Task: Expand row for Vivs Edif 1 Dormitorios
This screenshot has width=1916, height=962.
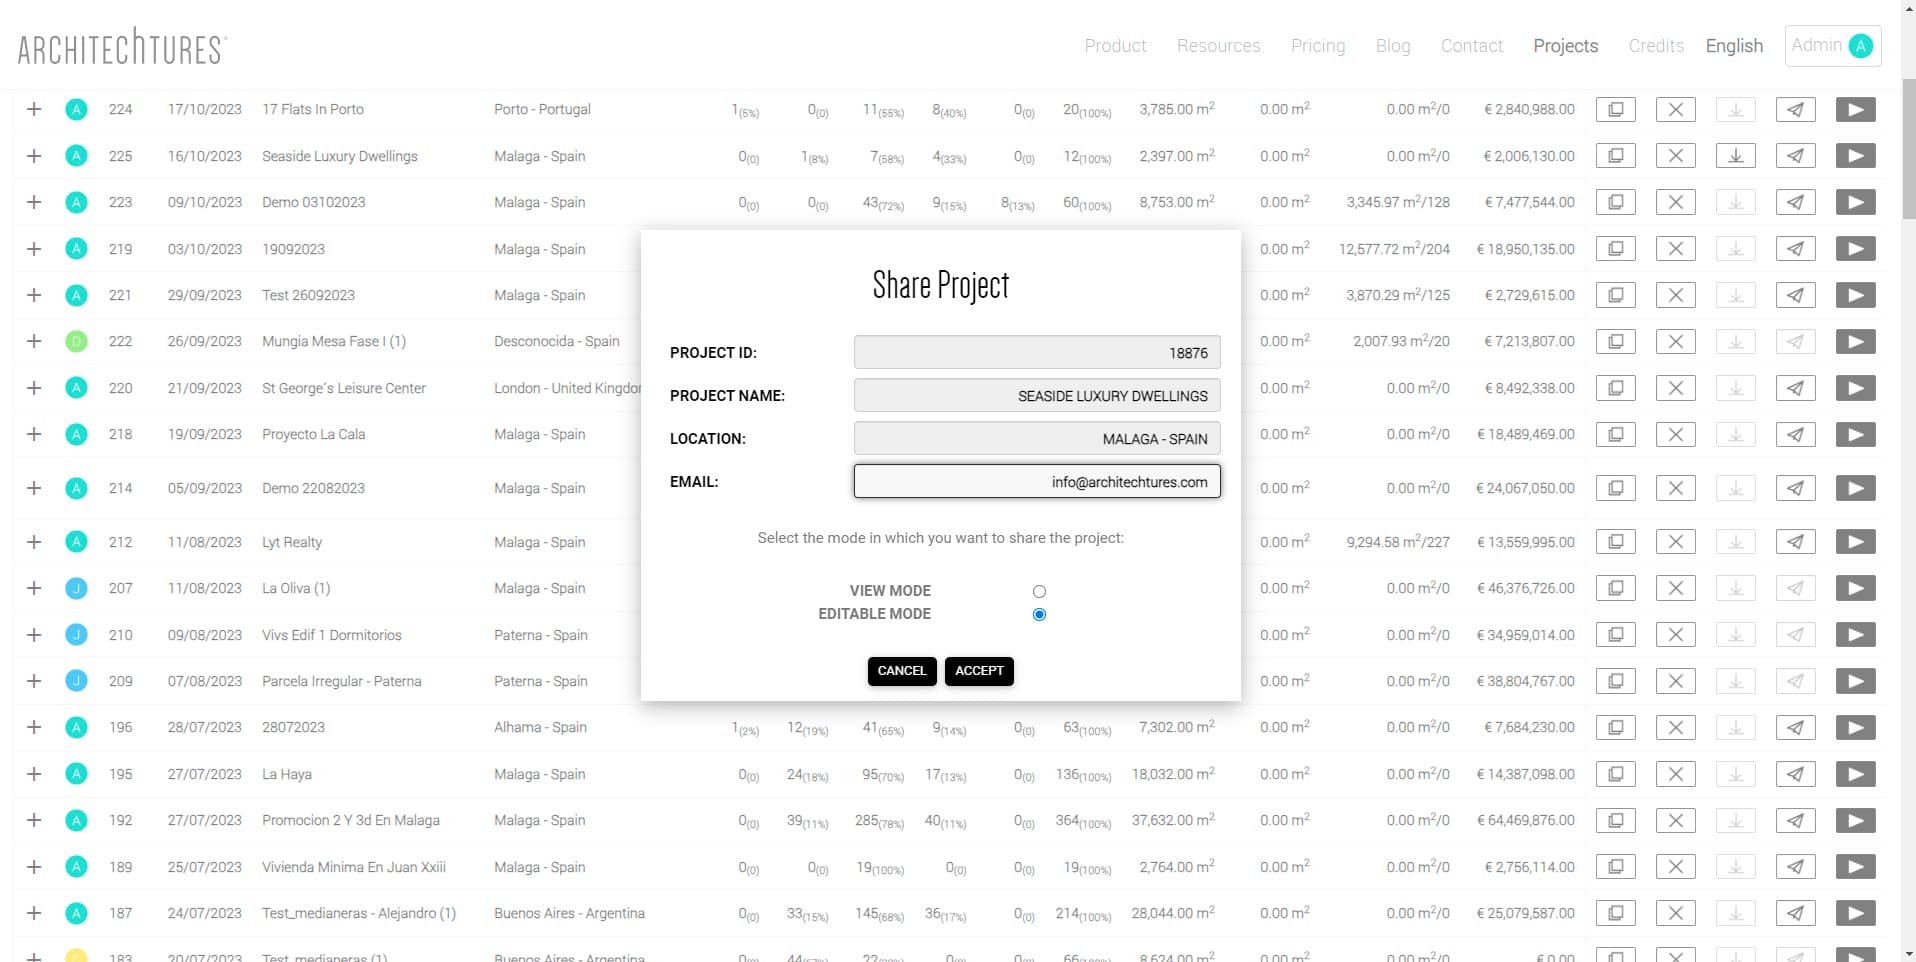Action: coord(33,634)
